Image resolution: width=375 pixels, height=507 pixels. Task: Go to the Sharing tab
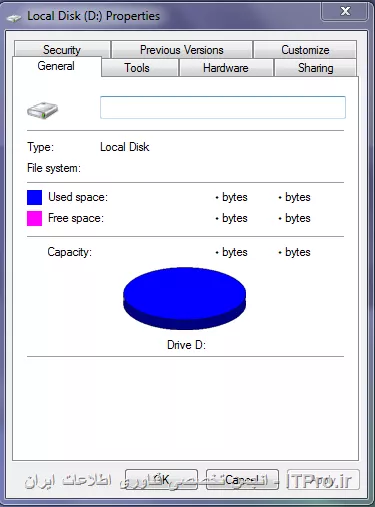[315, 68]
